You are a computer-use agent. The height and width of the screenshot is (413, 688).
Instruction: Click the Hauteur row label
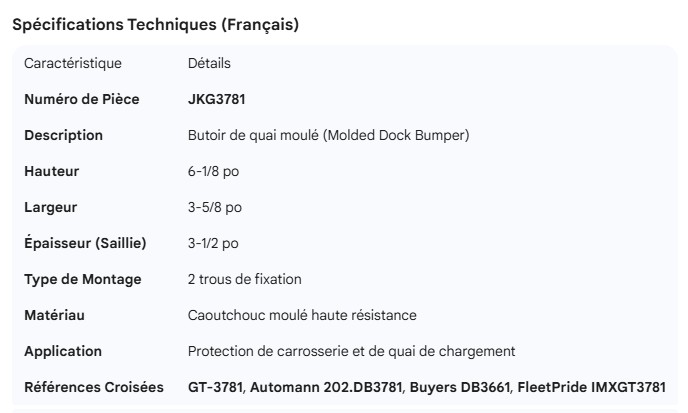coord(51,171)
